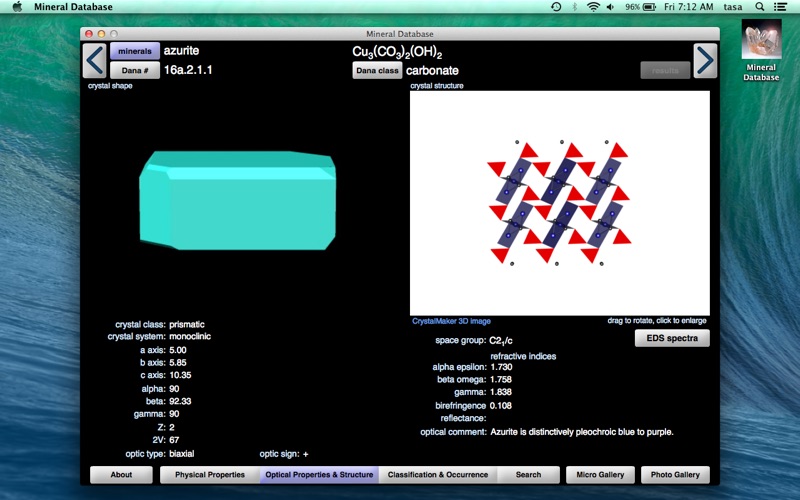Click the menu bar clock Fri 7:12 AM
Viewport: 800px width, 500px height.
[688, 7]
